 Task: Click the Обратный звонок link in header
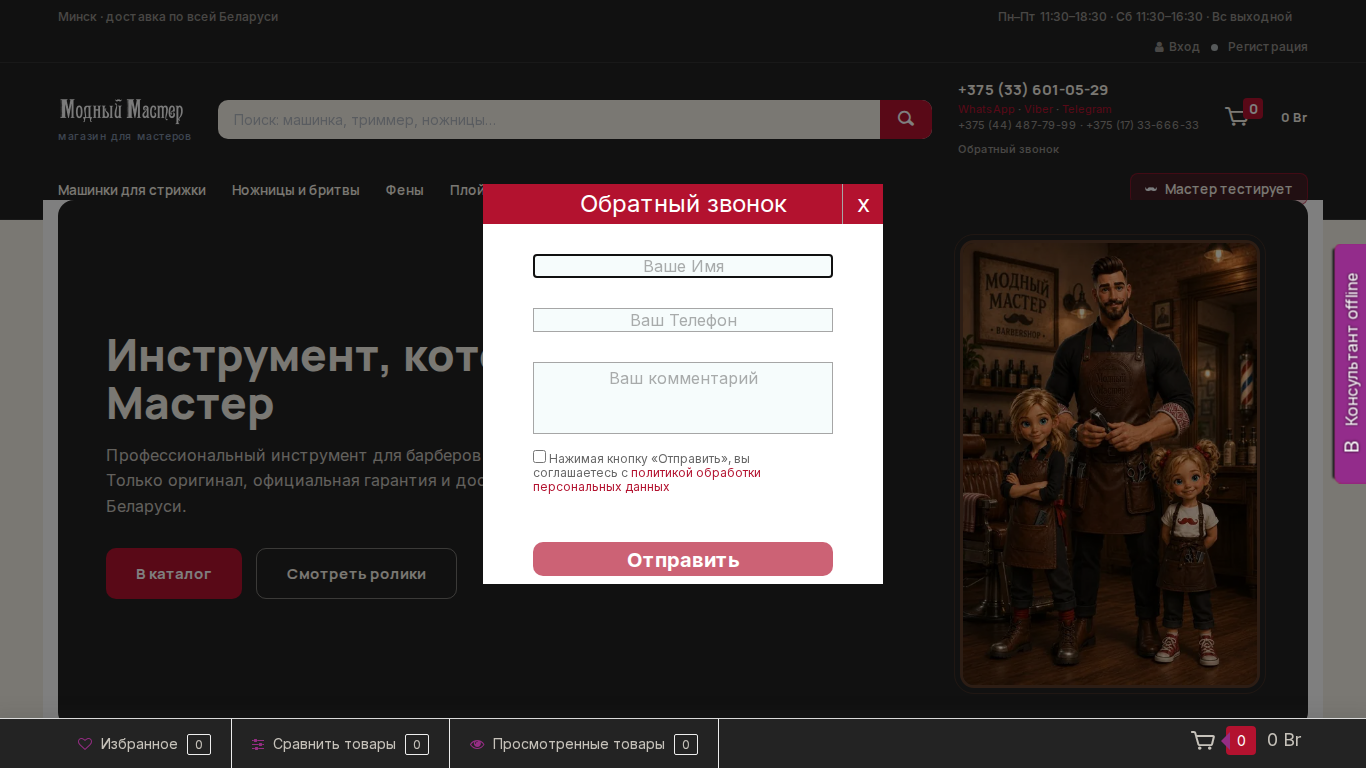click(x=1008, y=149)
